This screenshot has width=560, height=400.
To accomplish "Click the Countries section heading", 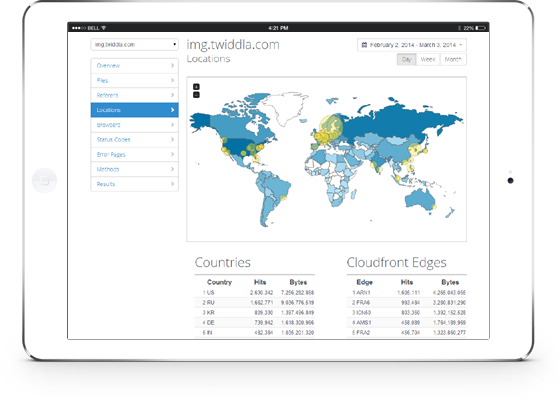I will pos(222,262).
